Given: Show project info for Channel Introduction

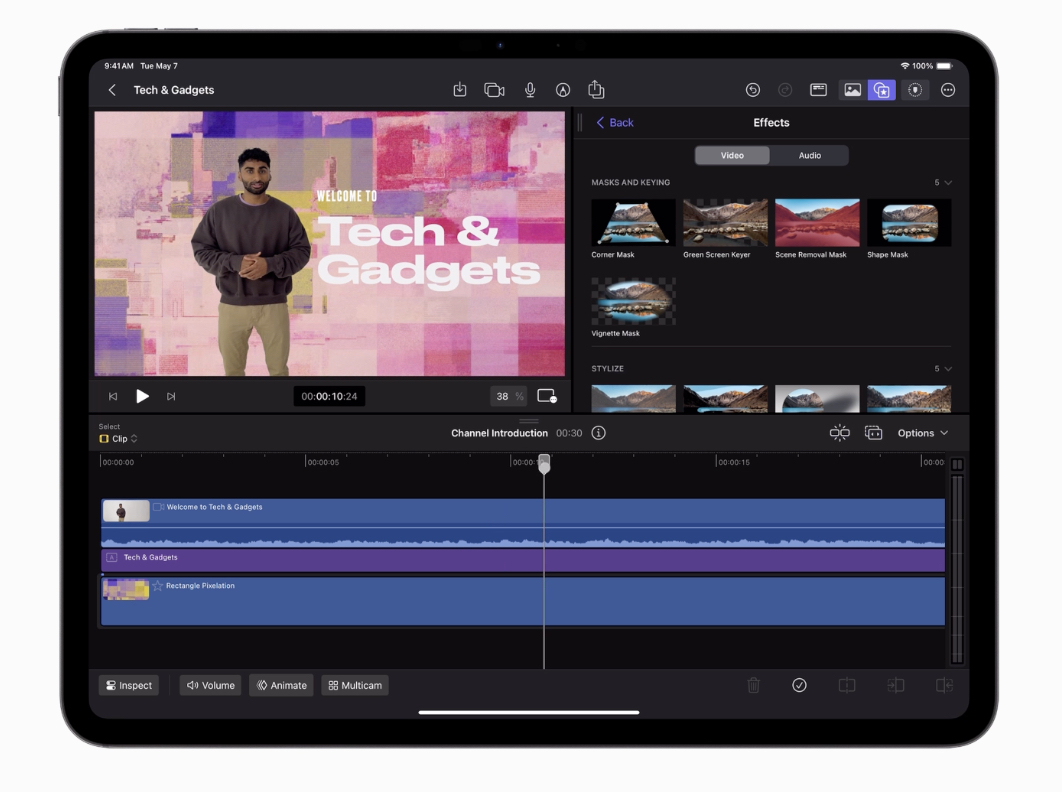Looking at the screenshot, I should (x=598, y=433).
